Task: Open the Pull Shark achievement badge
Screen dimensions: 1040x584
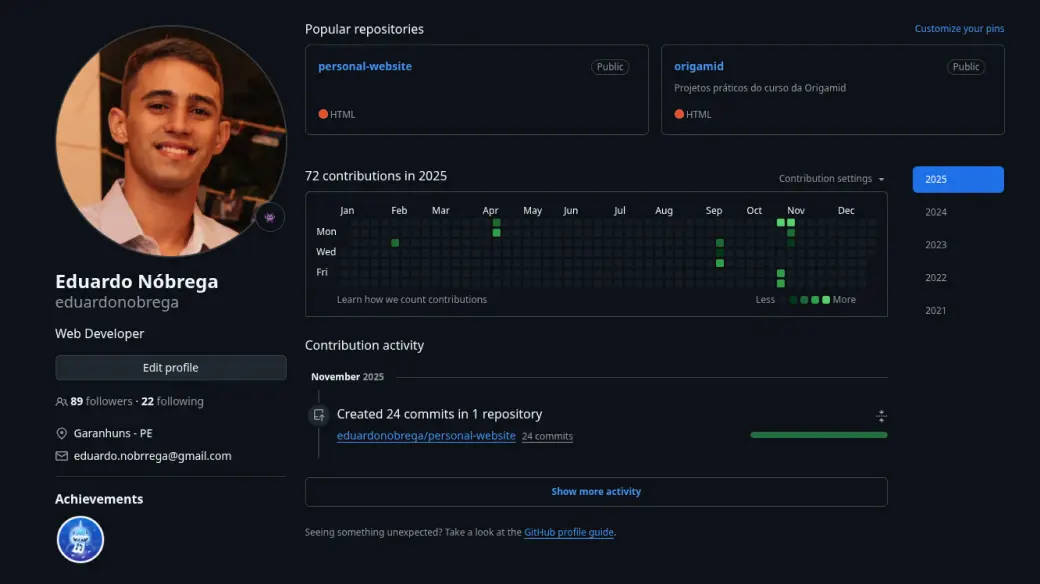Action: [80, 539]
